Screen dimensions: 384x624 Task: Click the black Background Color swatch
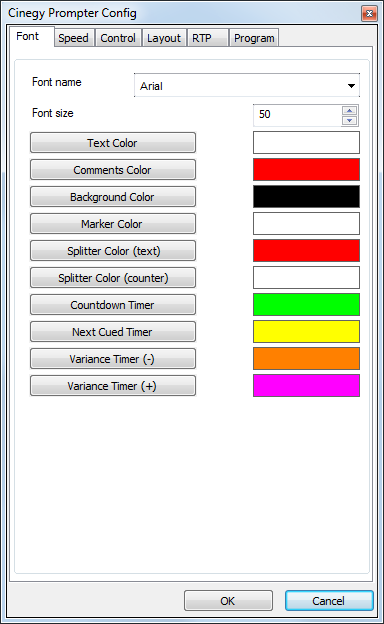[x=306, y=197]
